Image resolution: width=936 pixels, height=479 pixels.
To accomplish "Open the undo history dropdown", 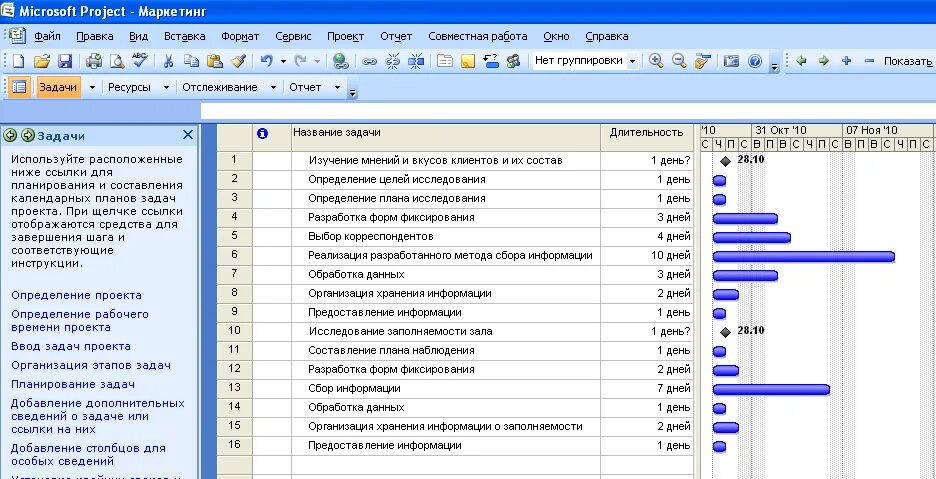I will pyautogui.click(x=283, y=62).
